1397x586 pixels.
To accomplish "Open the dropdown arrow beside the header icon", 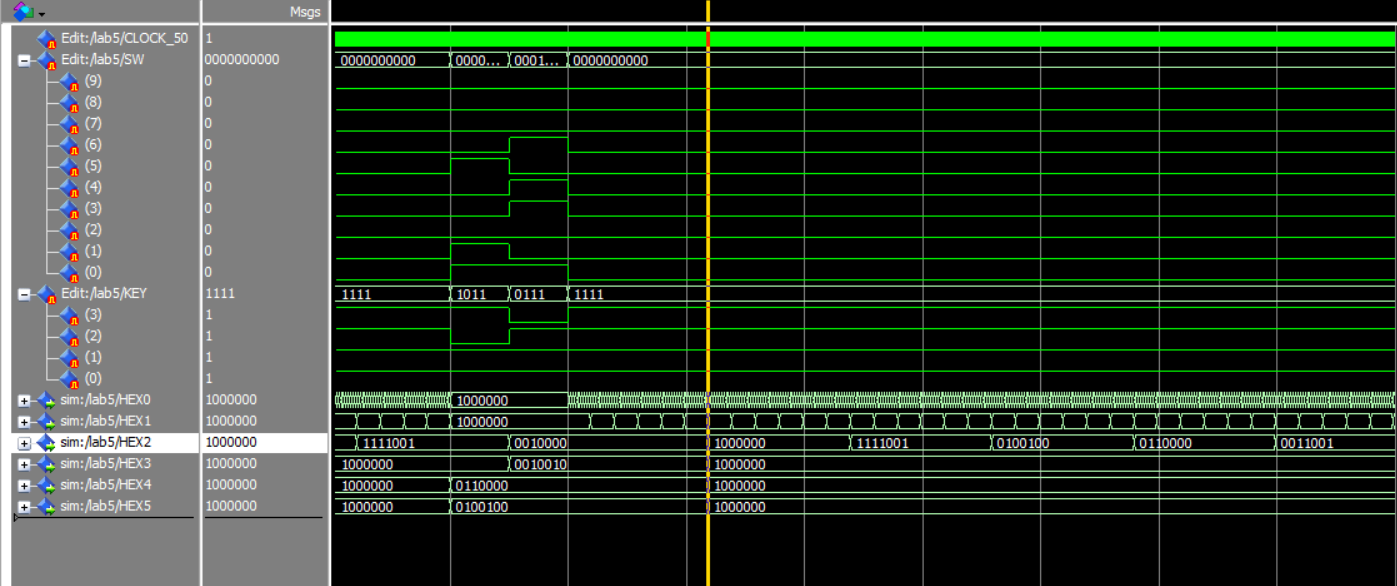I will pos(41,12).
